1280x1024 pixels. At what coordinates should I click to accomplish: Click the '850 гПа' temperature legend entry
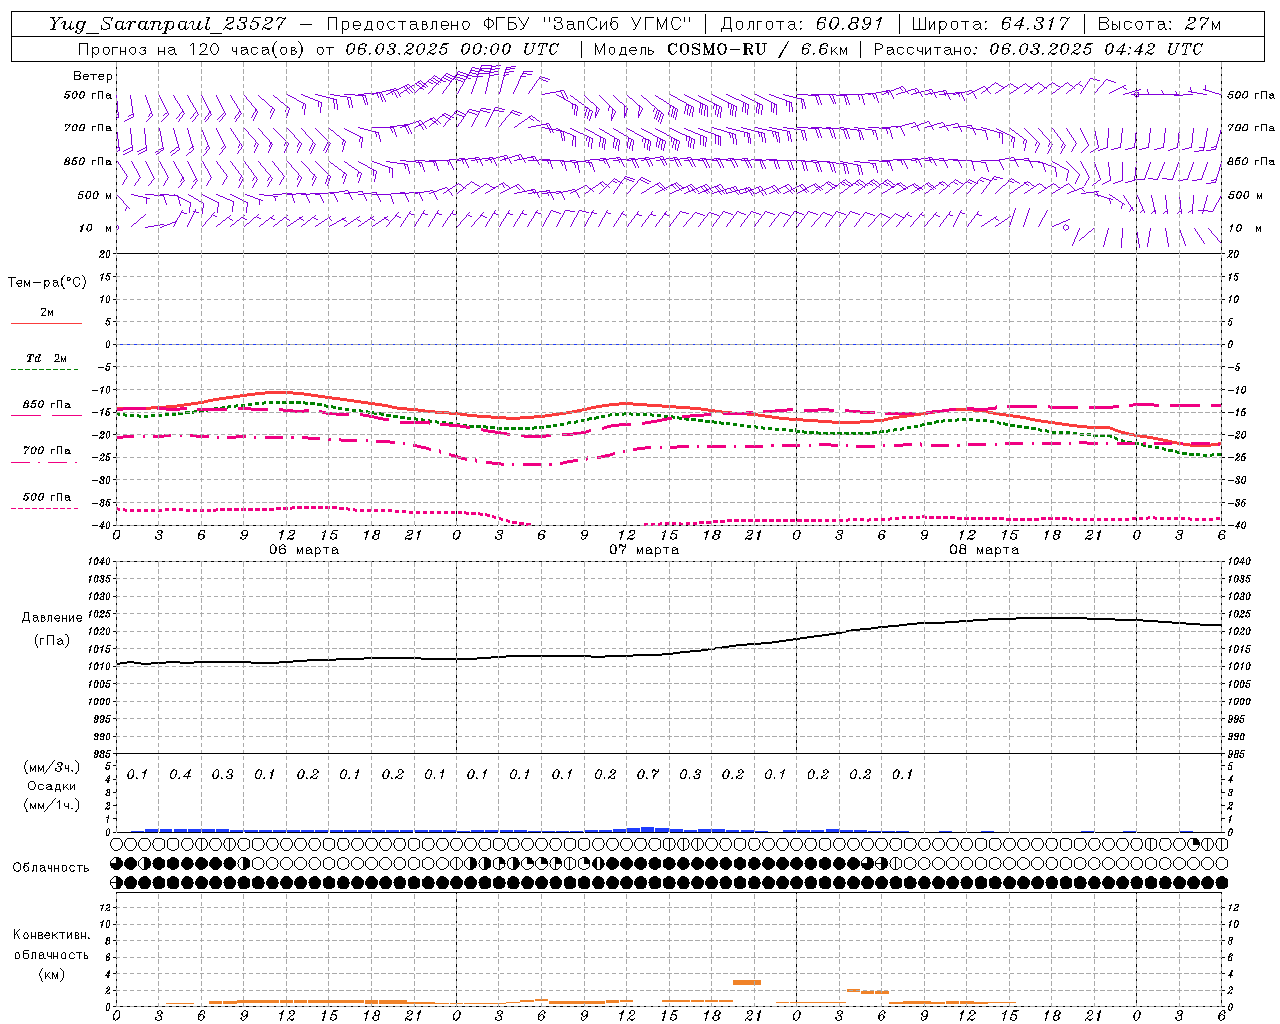47,405
